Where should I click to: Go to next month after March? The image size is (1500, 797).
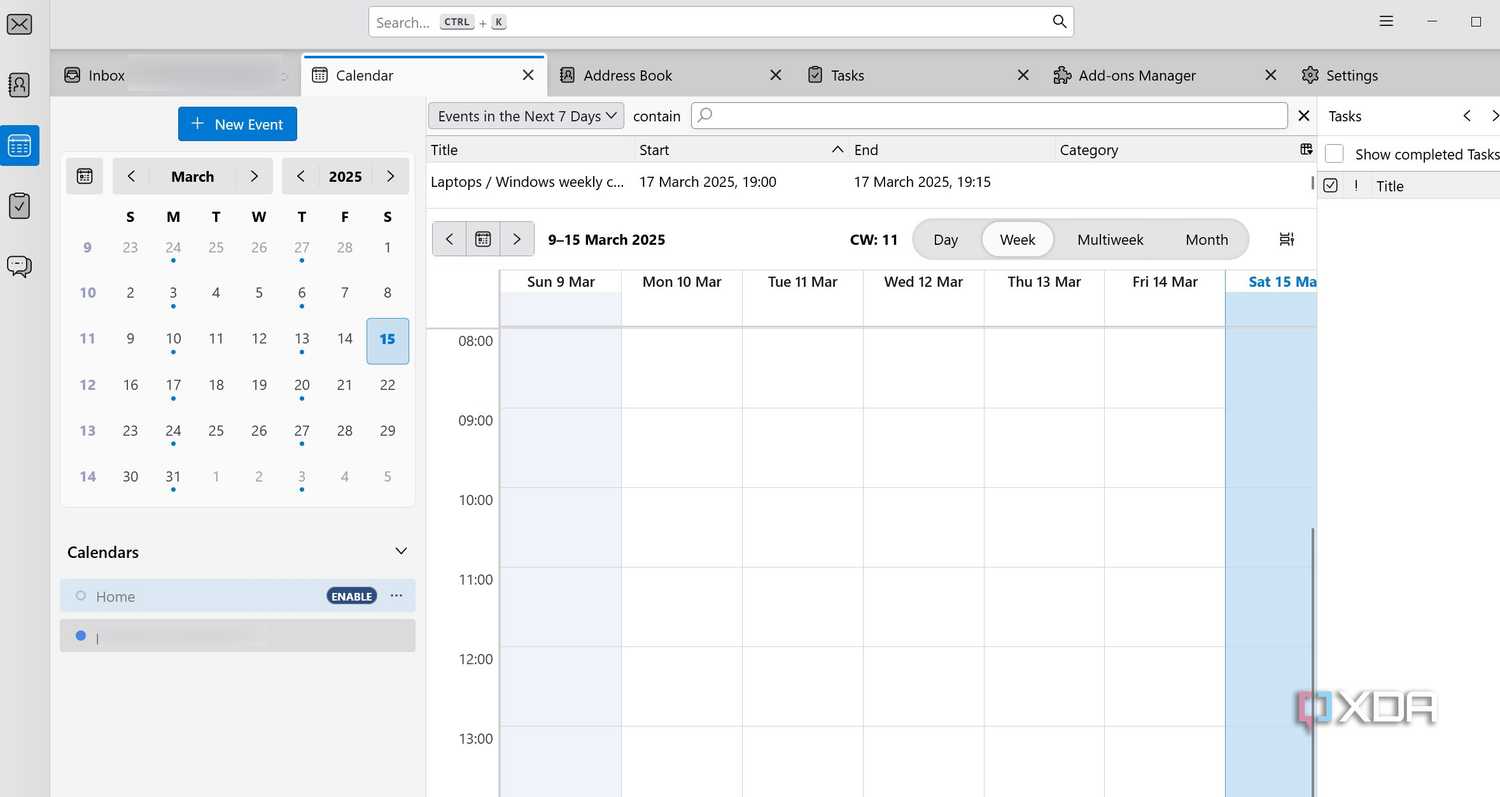(254, 176)
